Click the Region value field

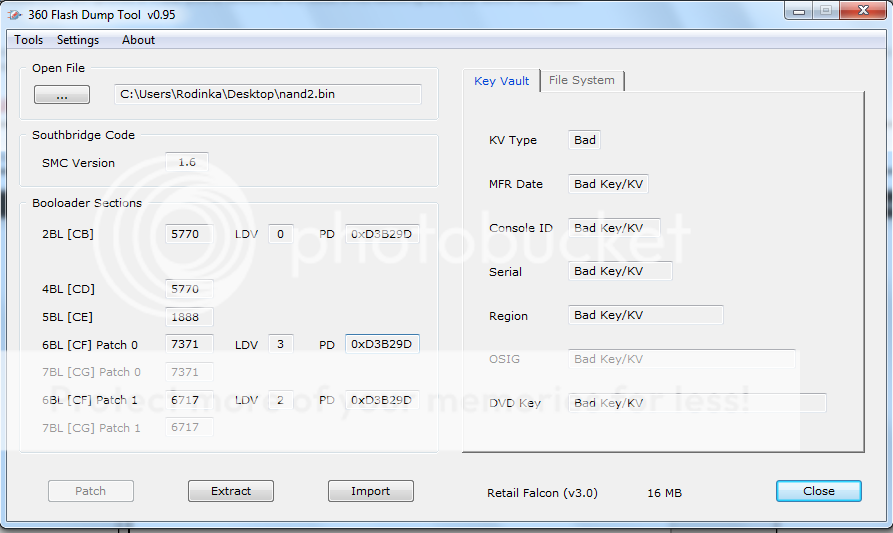tap(645, 315)
